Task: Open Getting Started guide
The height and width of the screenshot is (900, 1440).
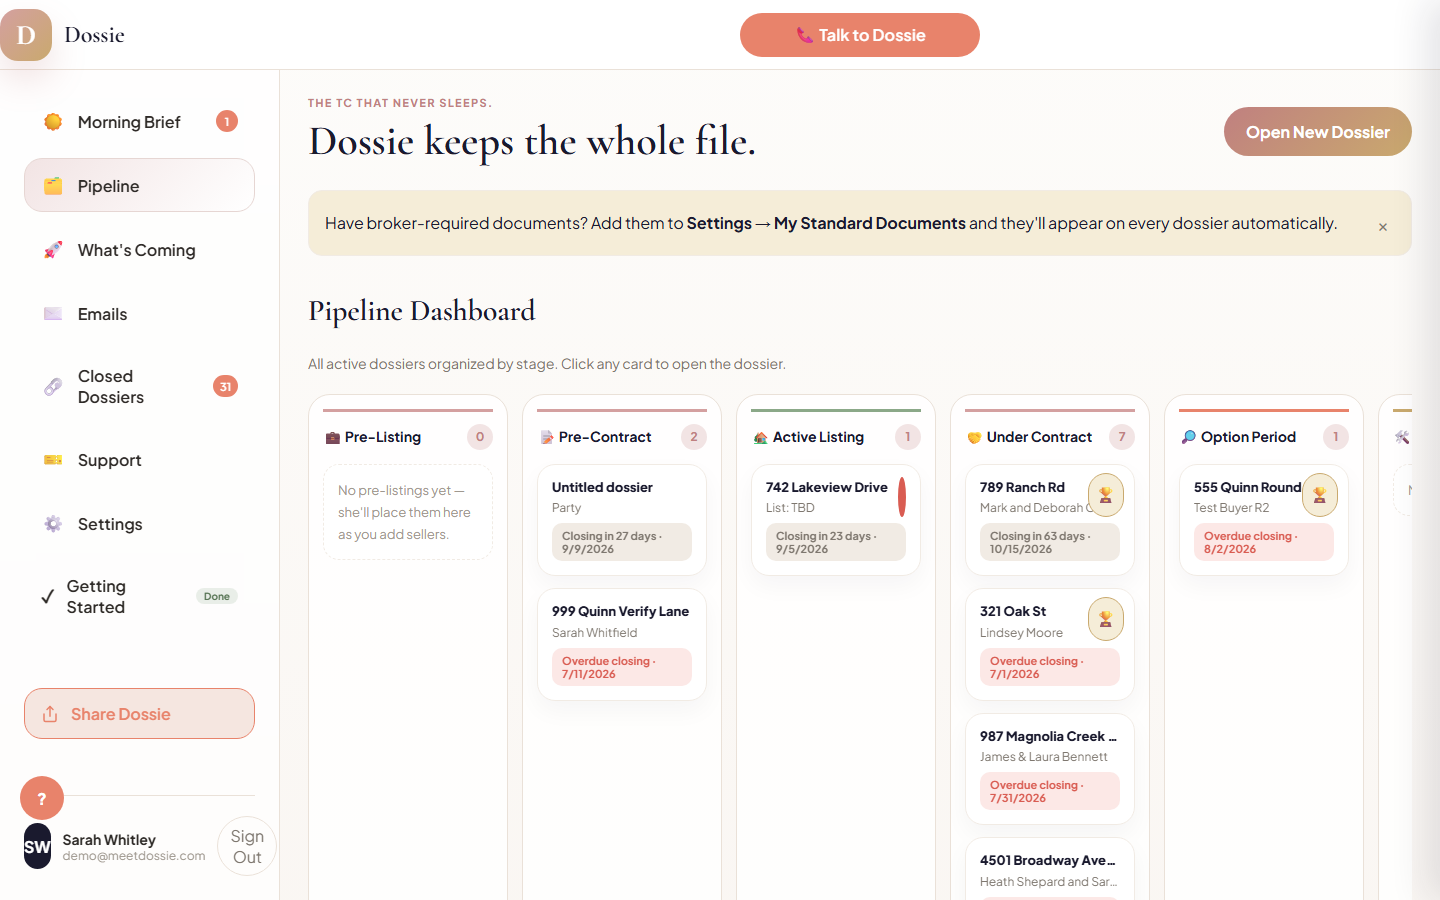Action: pyautogui.click(x=139, y=597)
